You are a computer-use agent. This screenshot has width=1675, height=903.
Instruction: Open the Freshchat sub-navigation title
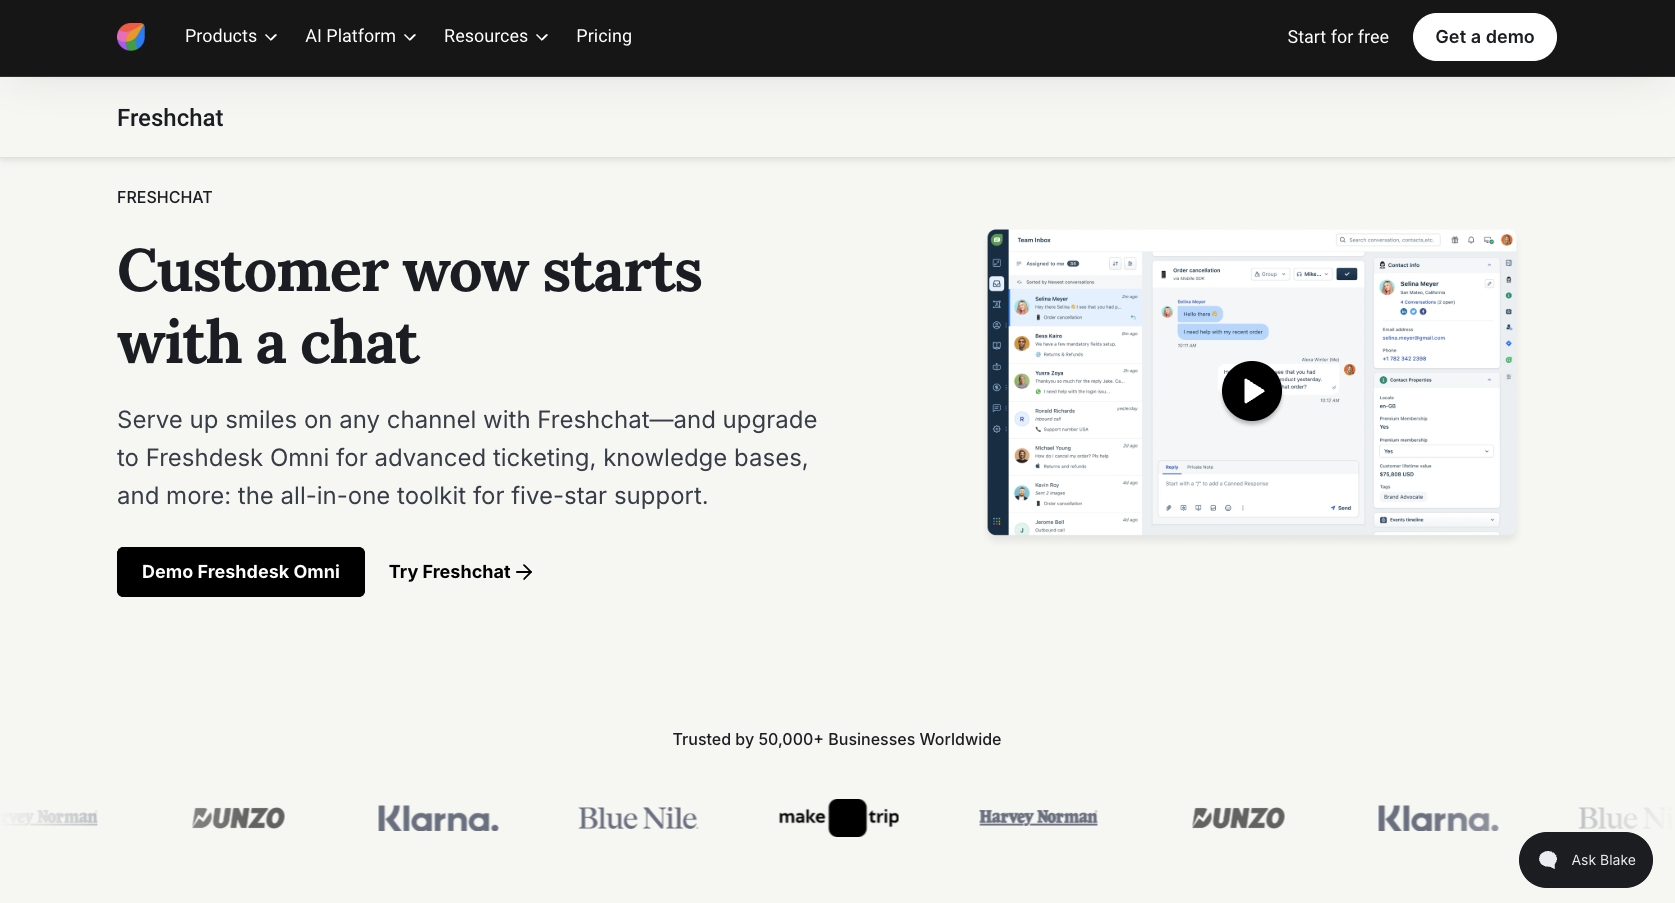coord(170,118)
